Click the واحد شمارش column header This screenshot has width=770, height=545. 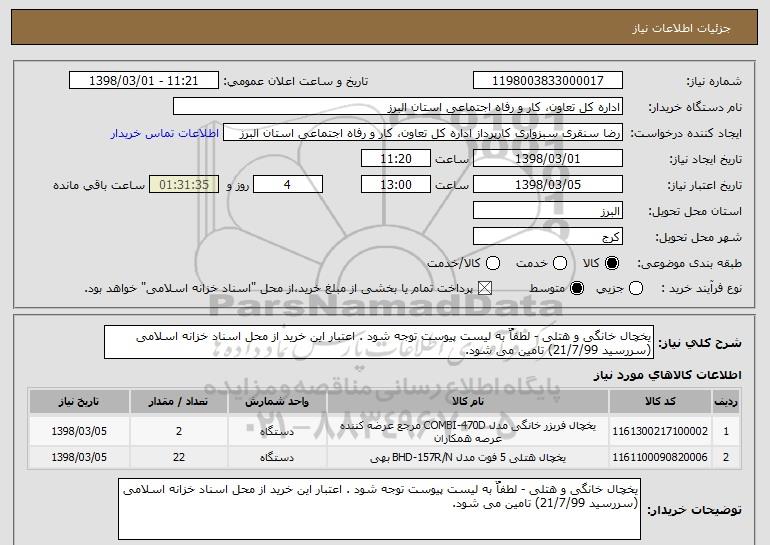[277, 402]
